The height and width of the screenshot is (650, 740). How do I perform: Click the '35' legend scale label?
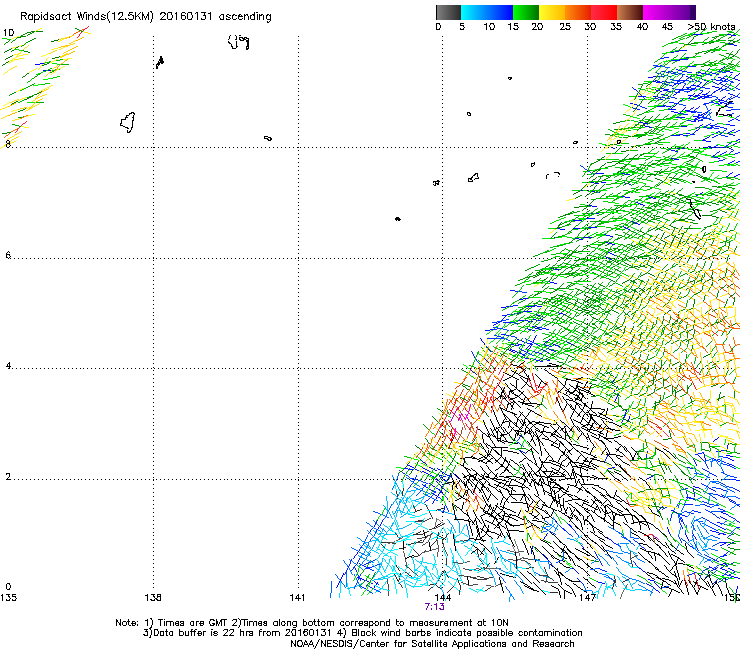click(616, 27)
